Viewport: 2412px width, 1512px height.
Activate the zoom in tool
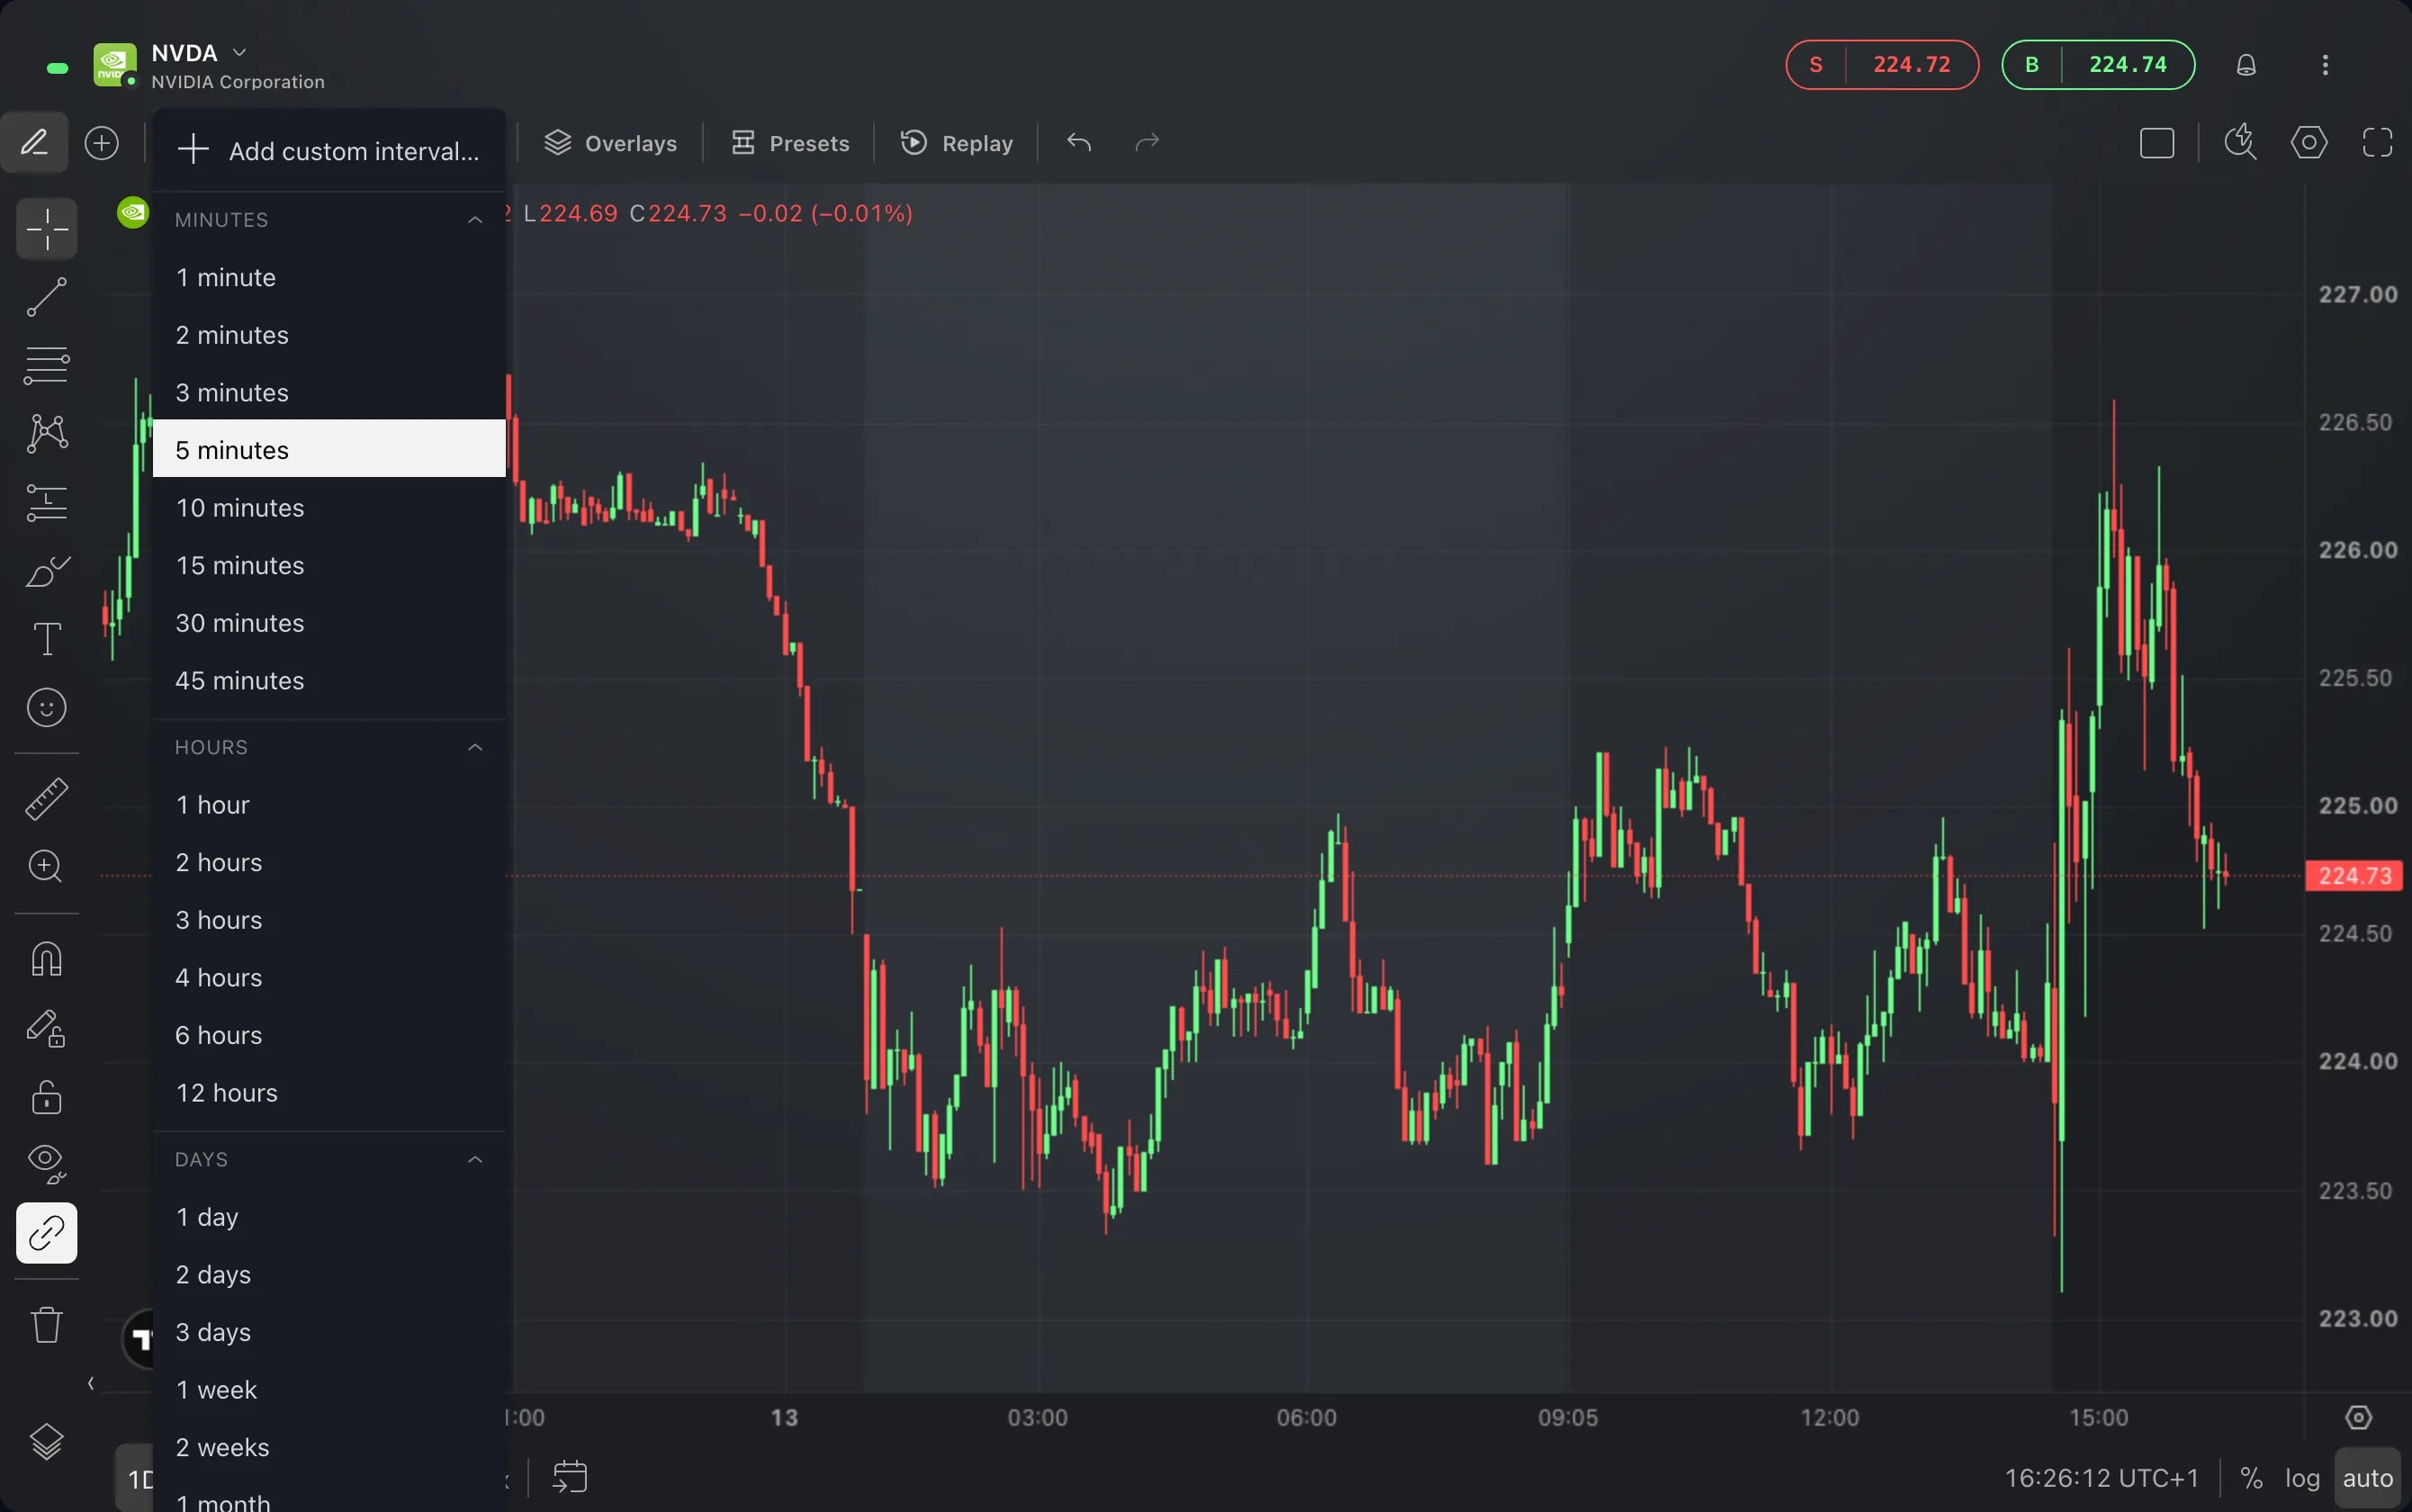(x=46, y=866)
